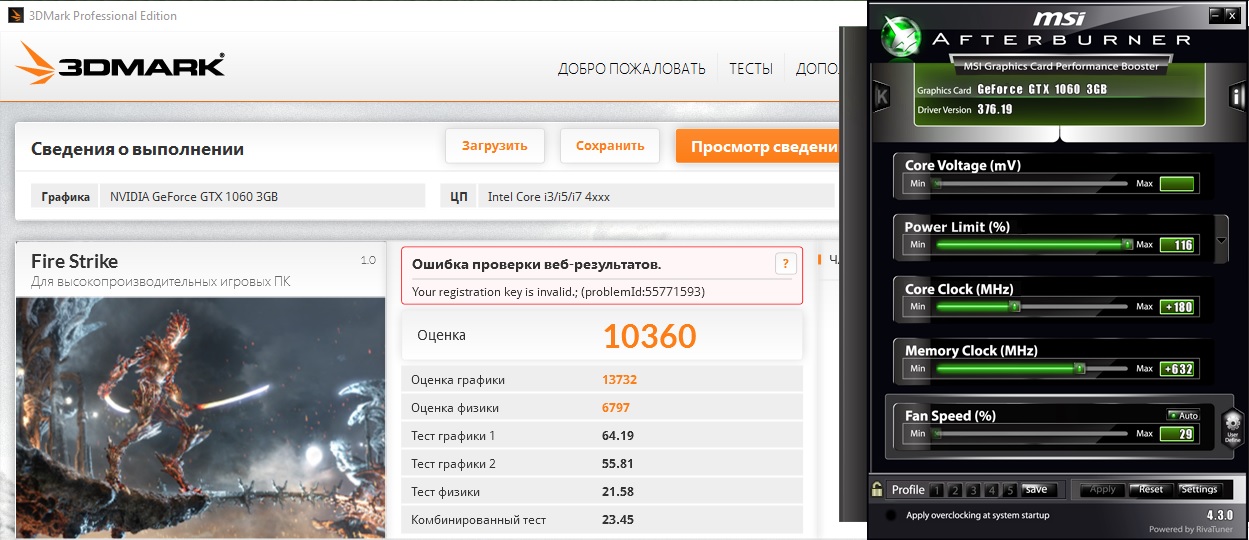Click the Fire Strike preview image
Image resolution: width=1249 pixels, height=540 pixels.
pyautogui.click(x=201, y=419)
